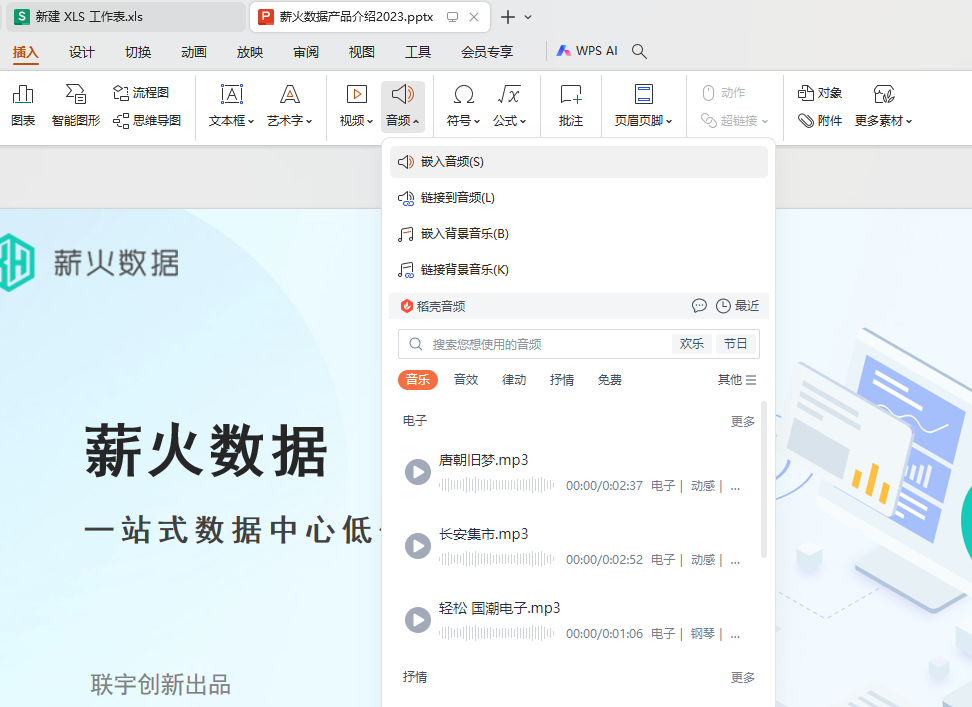Click 更多 next to 抒情 section
Image resolution: width=972 pixels, height=707 pixels.
(x=743, y=678)
